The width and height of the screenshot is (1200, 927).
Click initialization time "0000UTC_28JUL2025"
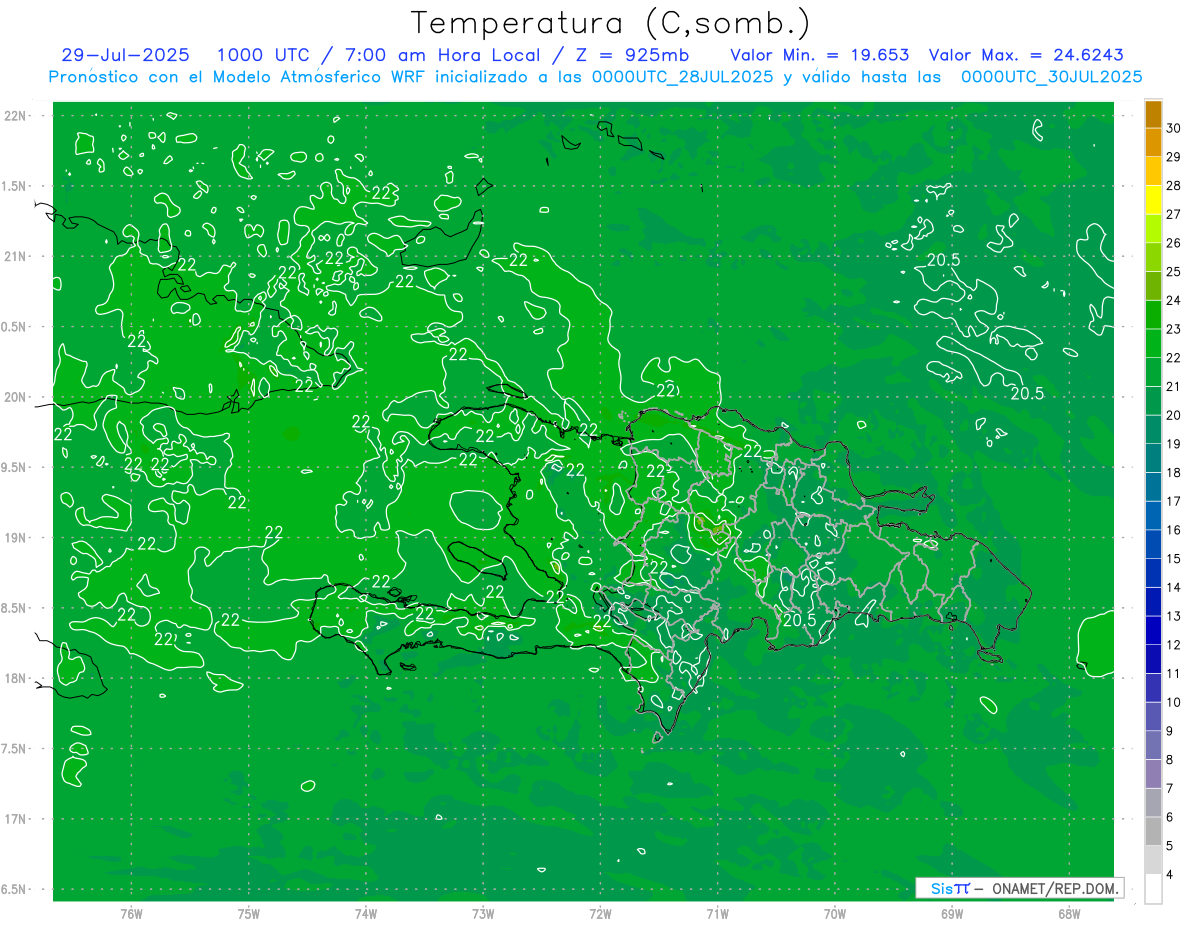coord(683,76)
